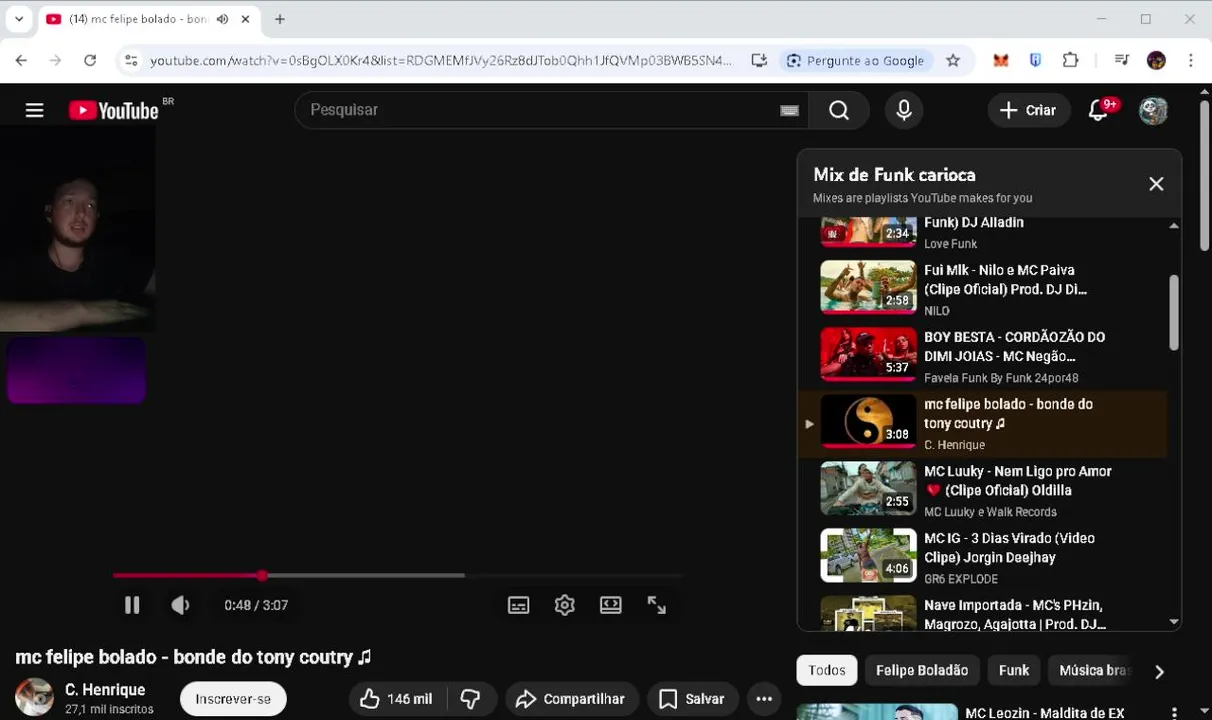Start voice search with the microphone
1212x720 pixels.
tap(904, 110)
